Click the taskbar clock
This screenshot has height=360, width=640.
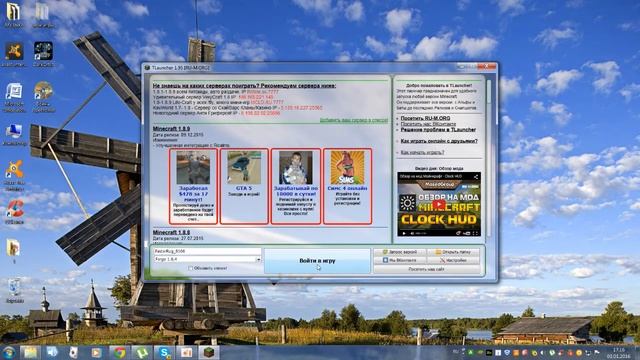point(618,353)
